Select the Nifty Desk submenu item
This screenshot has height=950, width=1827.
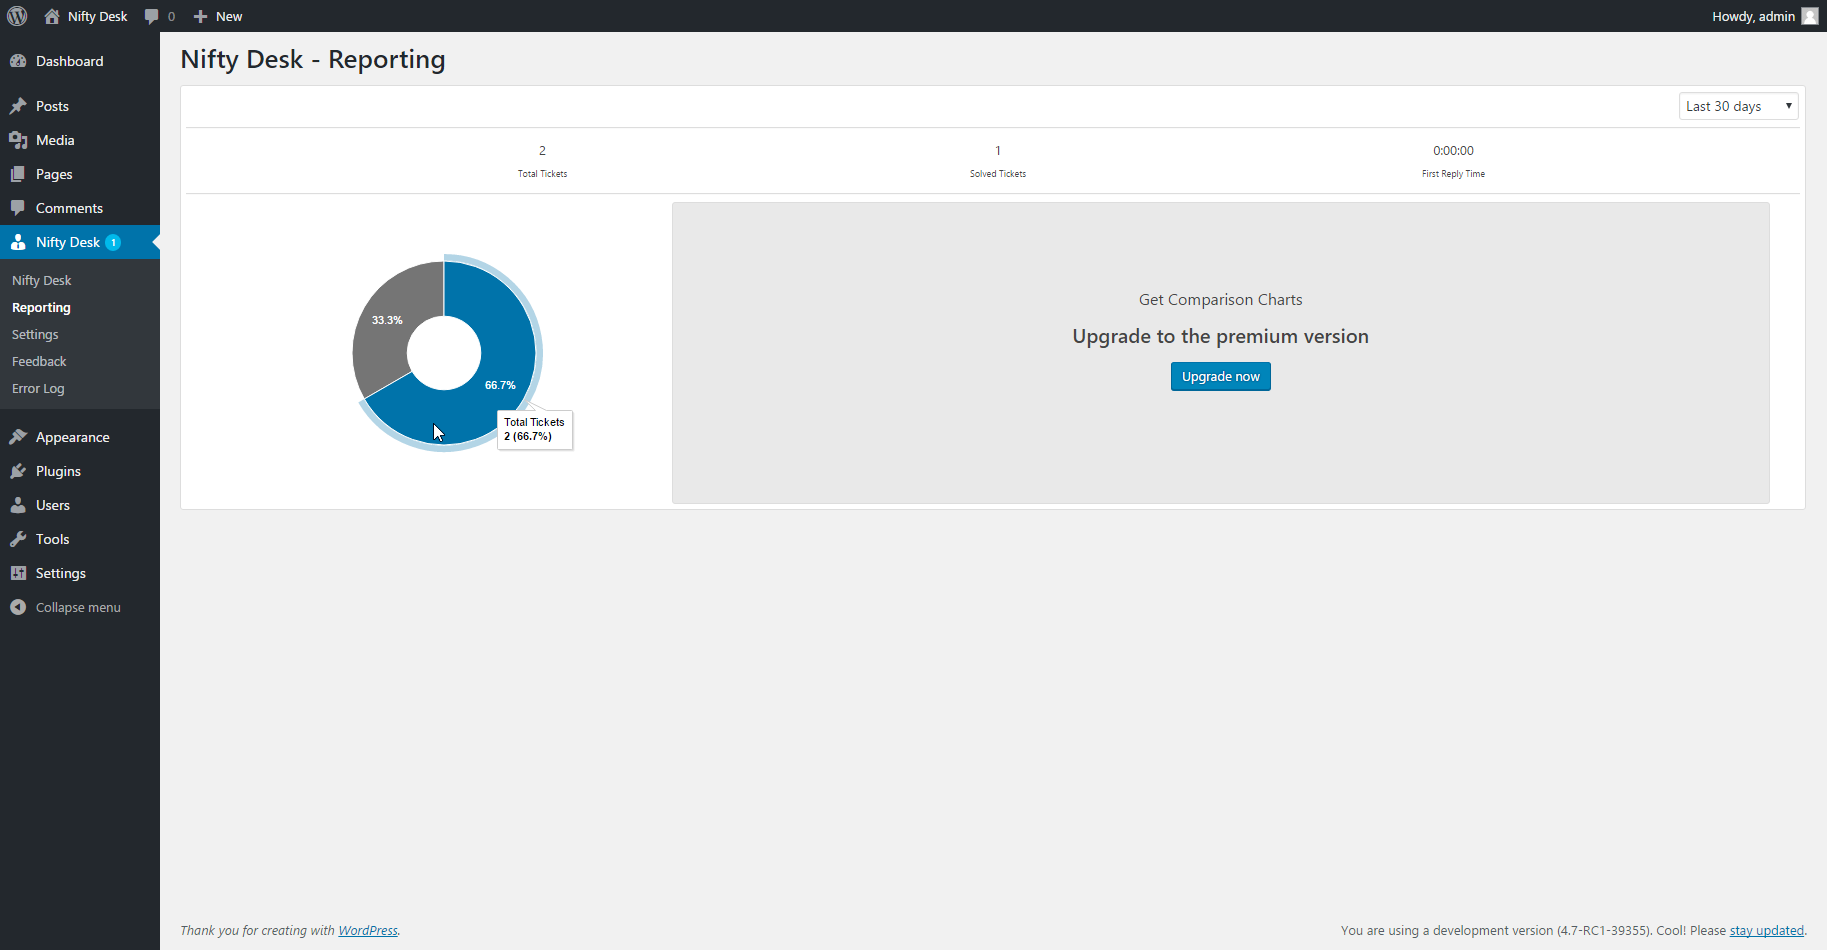(x=42, y=281)
